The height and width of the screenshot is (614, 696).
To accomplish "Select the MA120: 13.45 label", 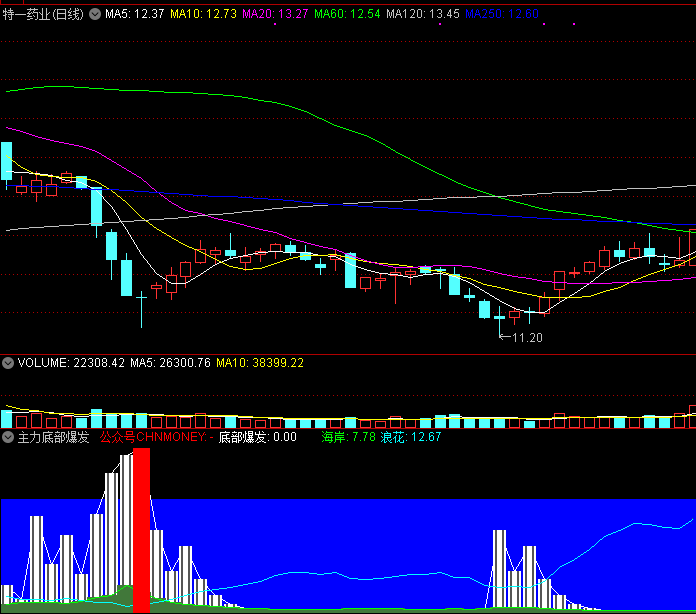I will coord(423,14).
